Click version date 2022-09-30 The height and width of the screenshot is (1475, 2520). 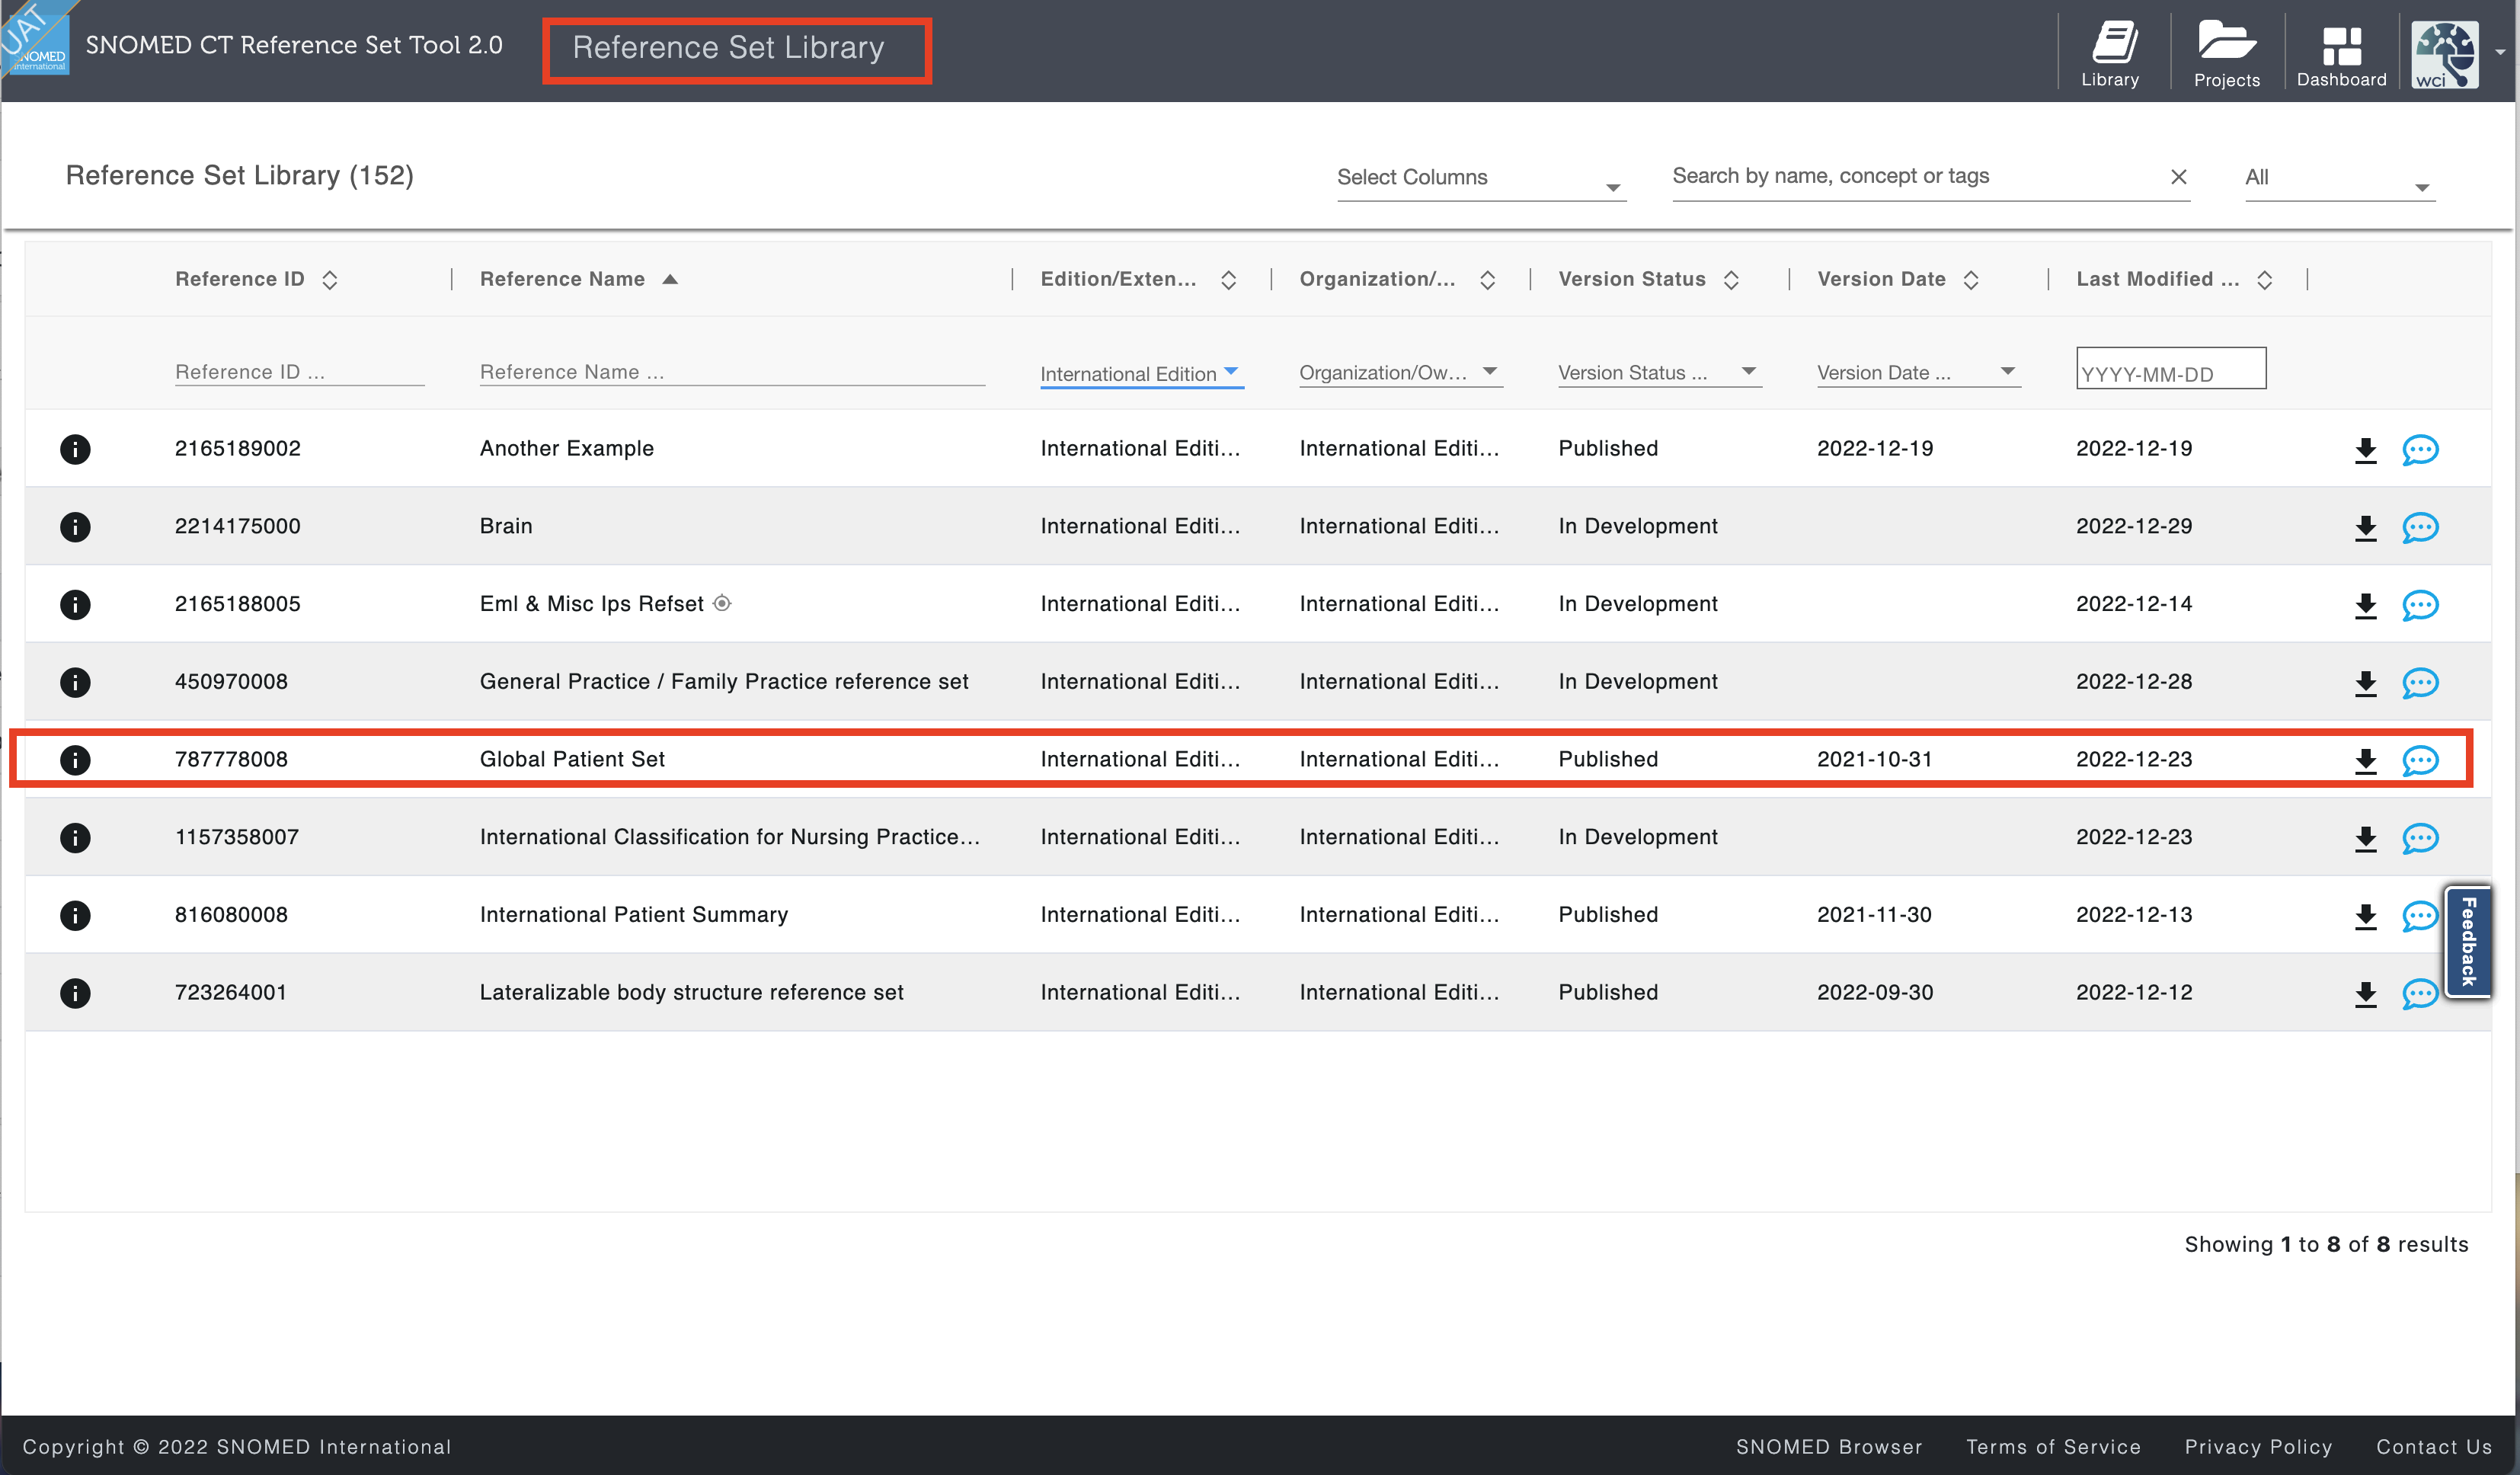1875,992
